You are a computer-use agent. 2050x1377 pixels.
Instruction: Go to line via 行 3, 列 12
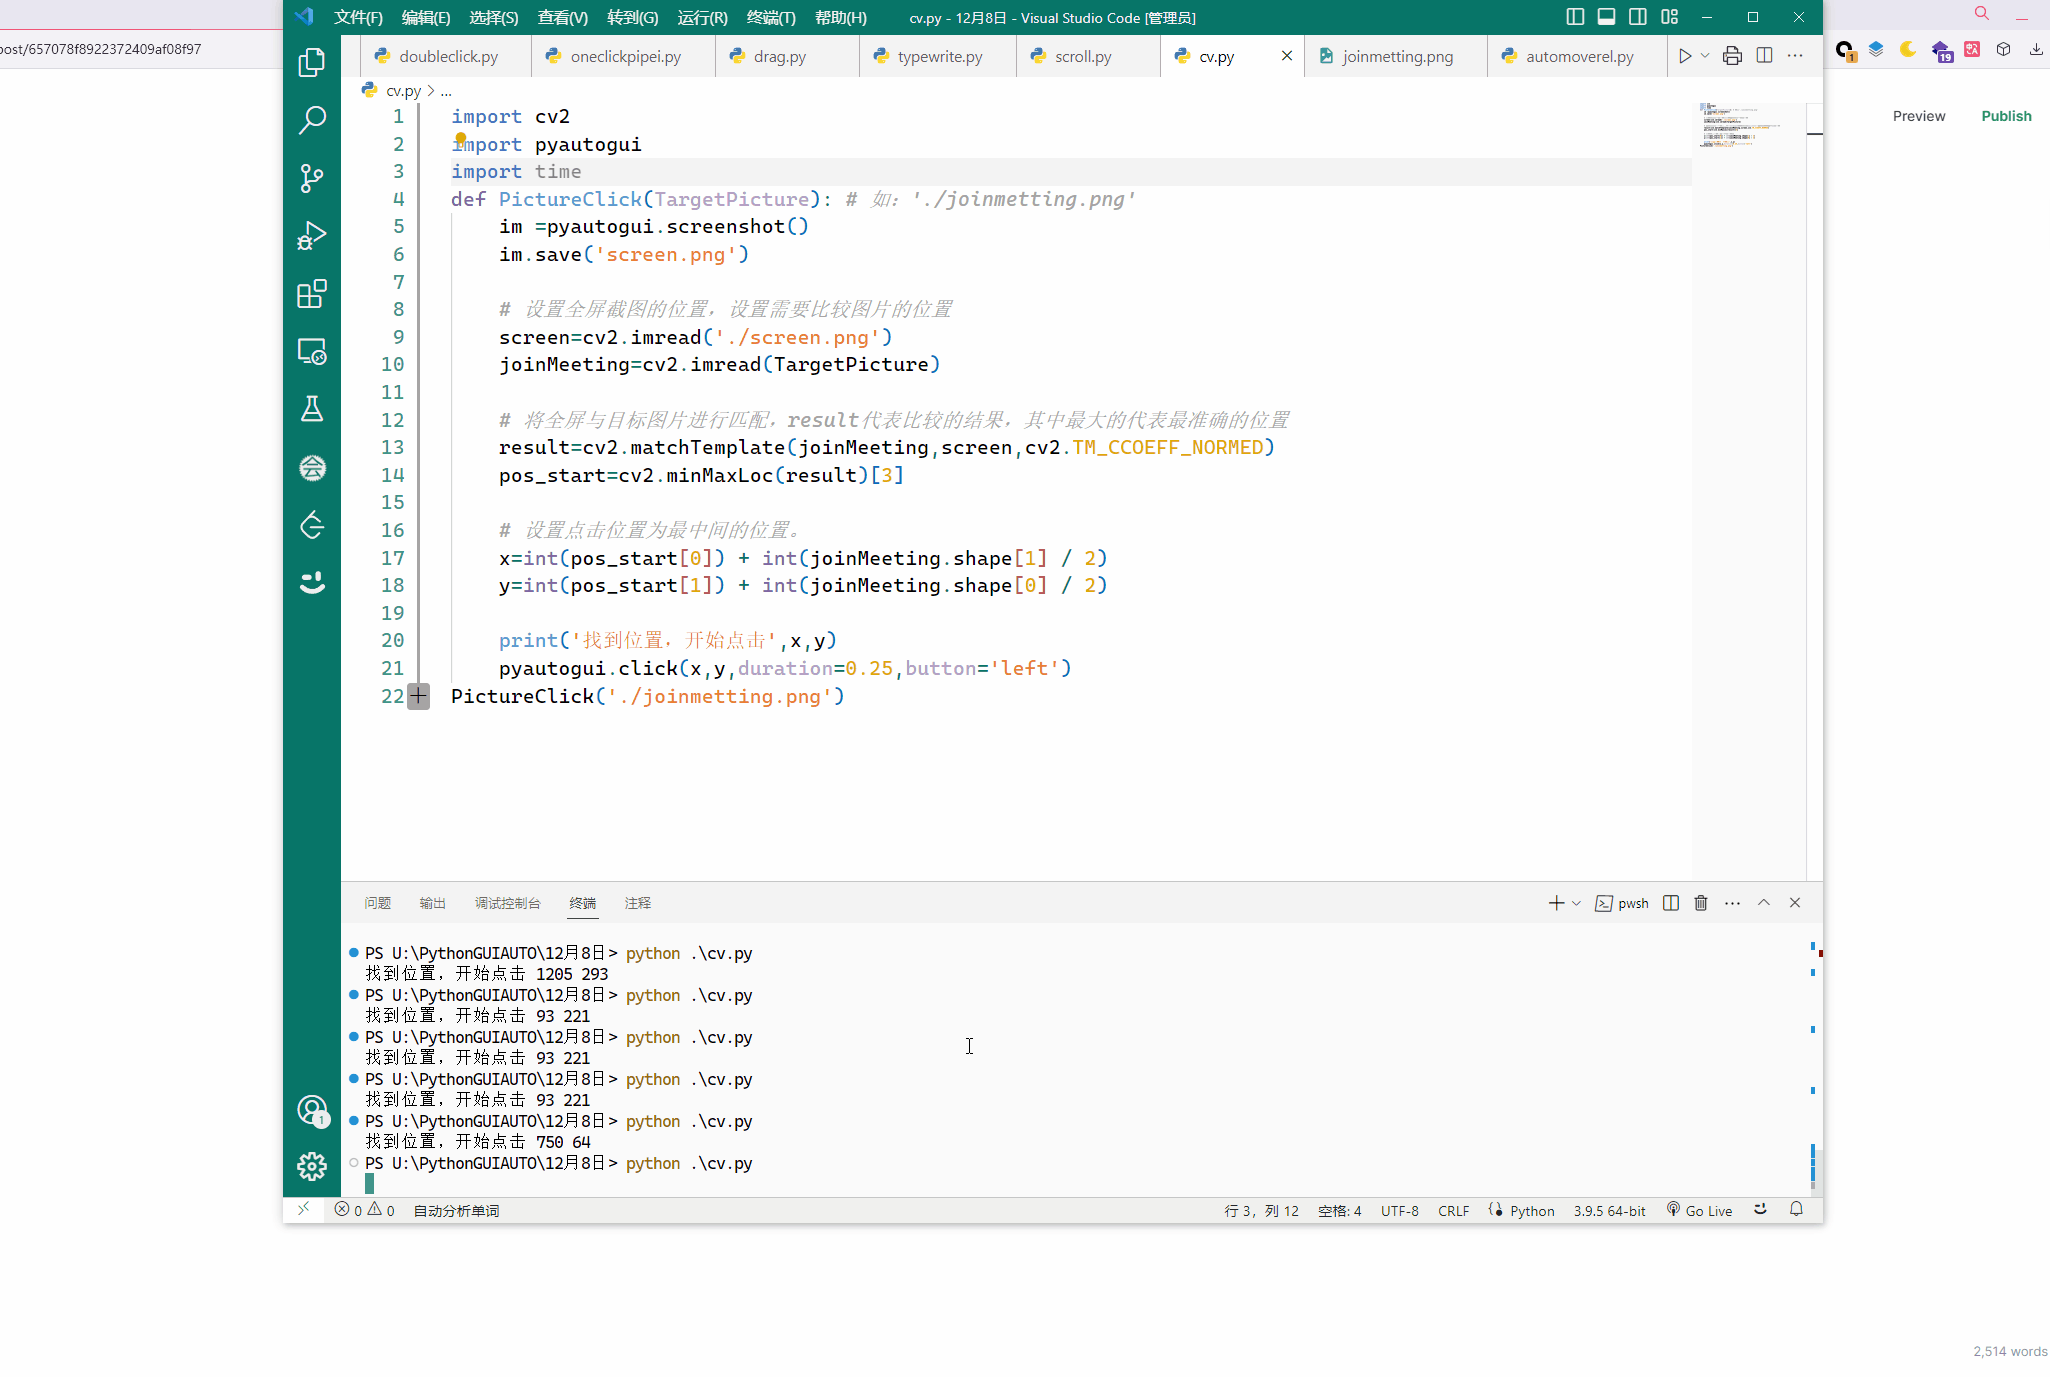[x=1261, y=1210]
